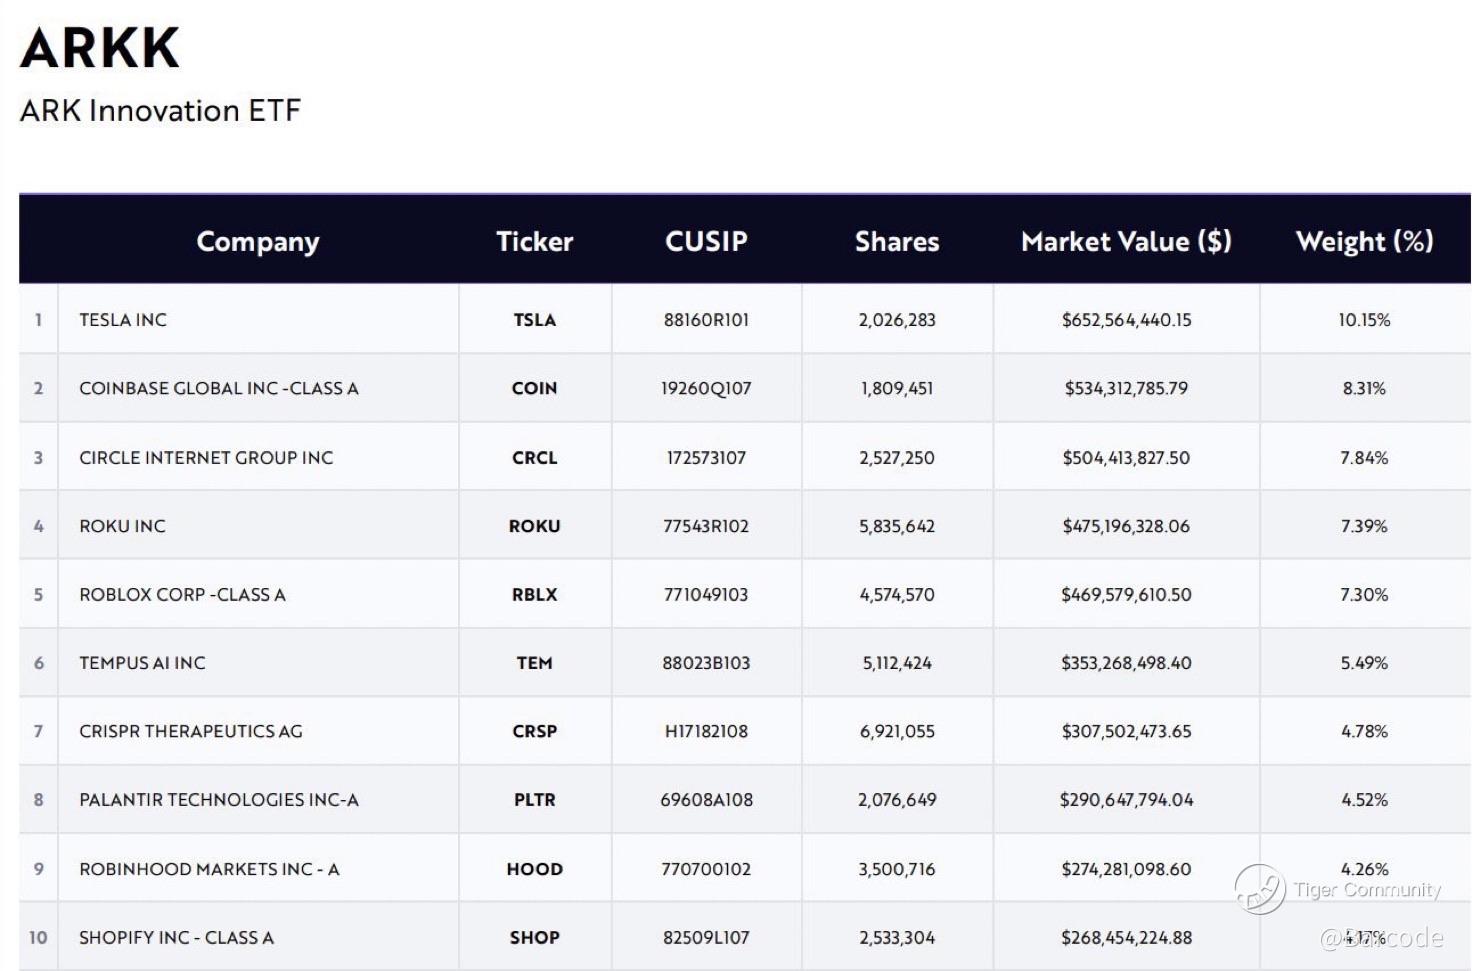Viewport: 1472px width, 971px height.
Task: Click the Company column header
Action: point(257,241)
